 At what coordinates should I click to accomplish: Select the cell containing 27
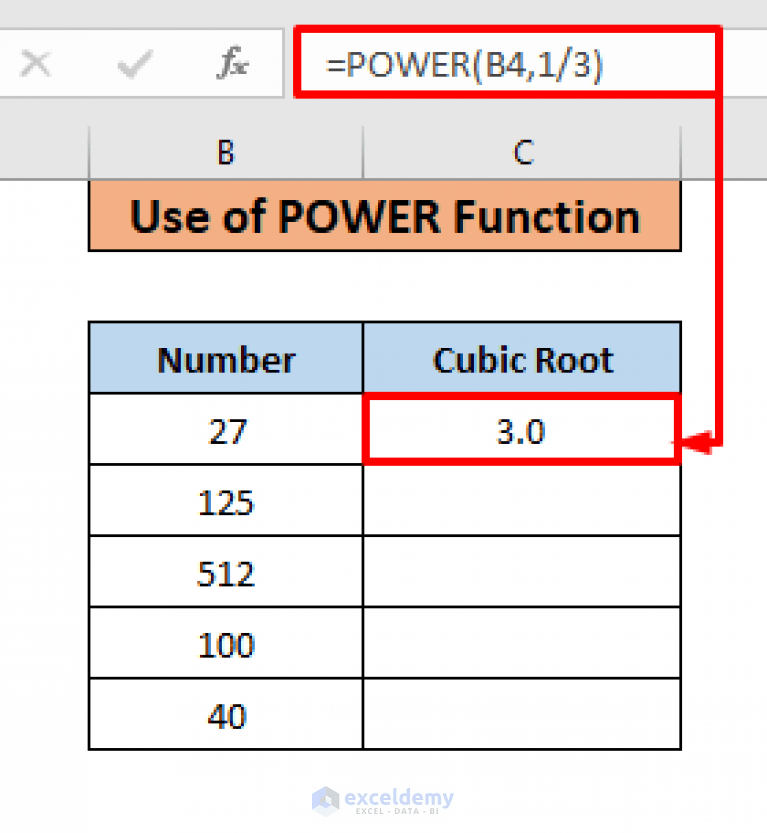pyautogui.click(x=226, y=429)
